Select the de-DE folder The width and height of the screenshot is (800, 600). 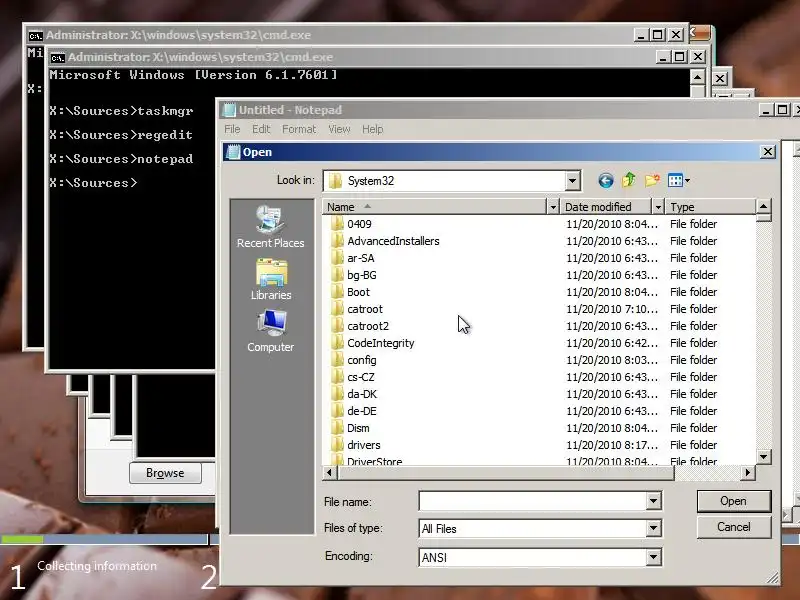362,411
